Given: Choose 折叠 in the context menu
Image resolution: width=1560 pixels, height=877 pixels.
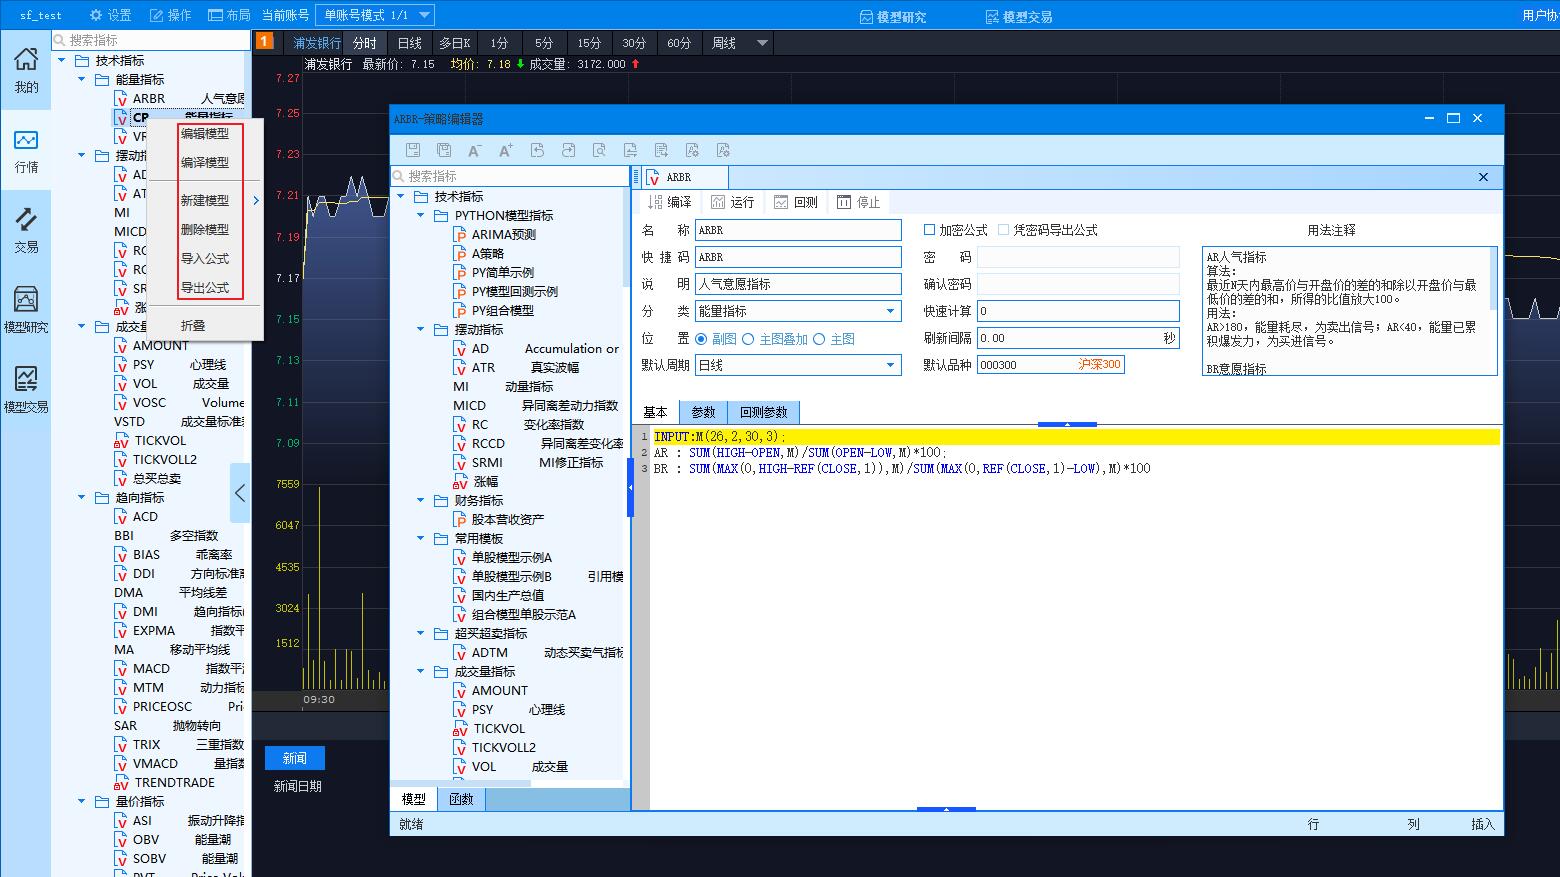Looking at the screenshot, I should 193,325.
